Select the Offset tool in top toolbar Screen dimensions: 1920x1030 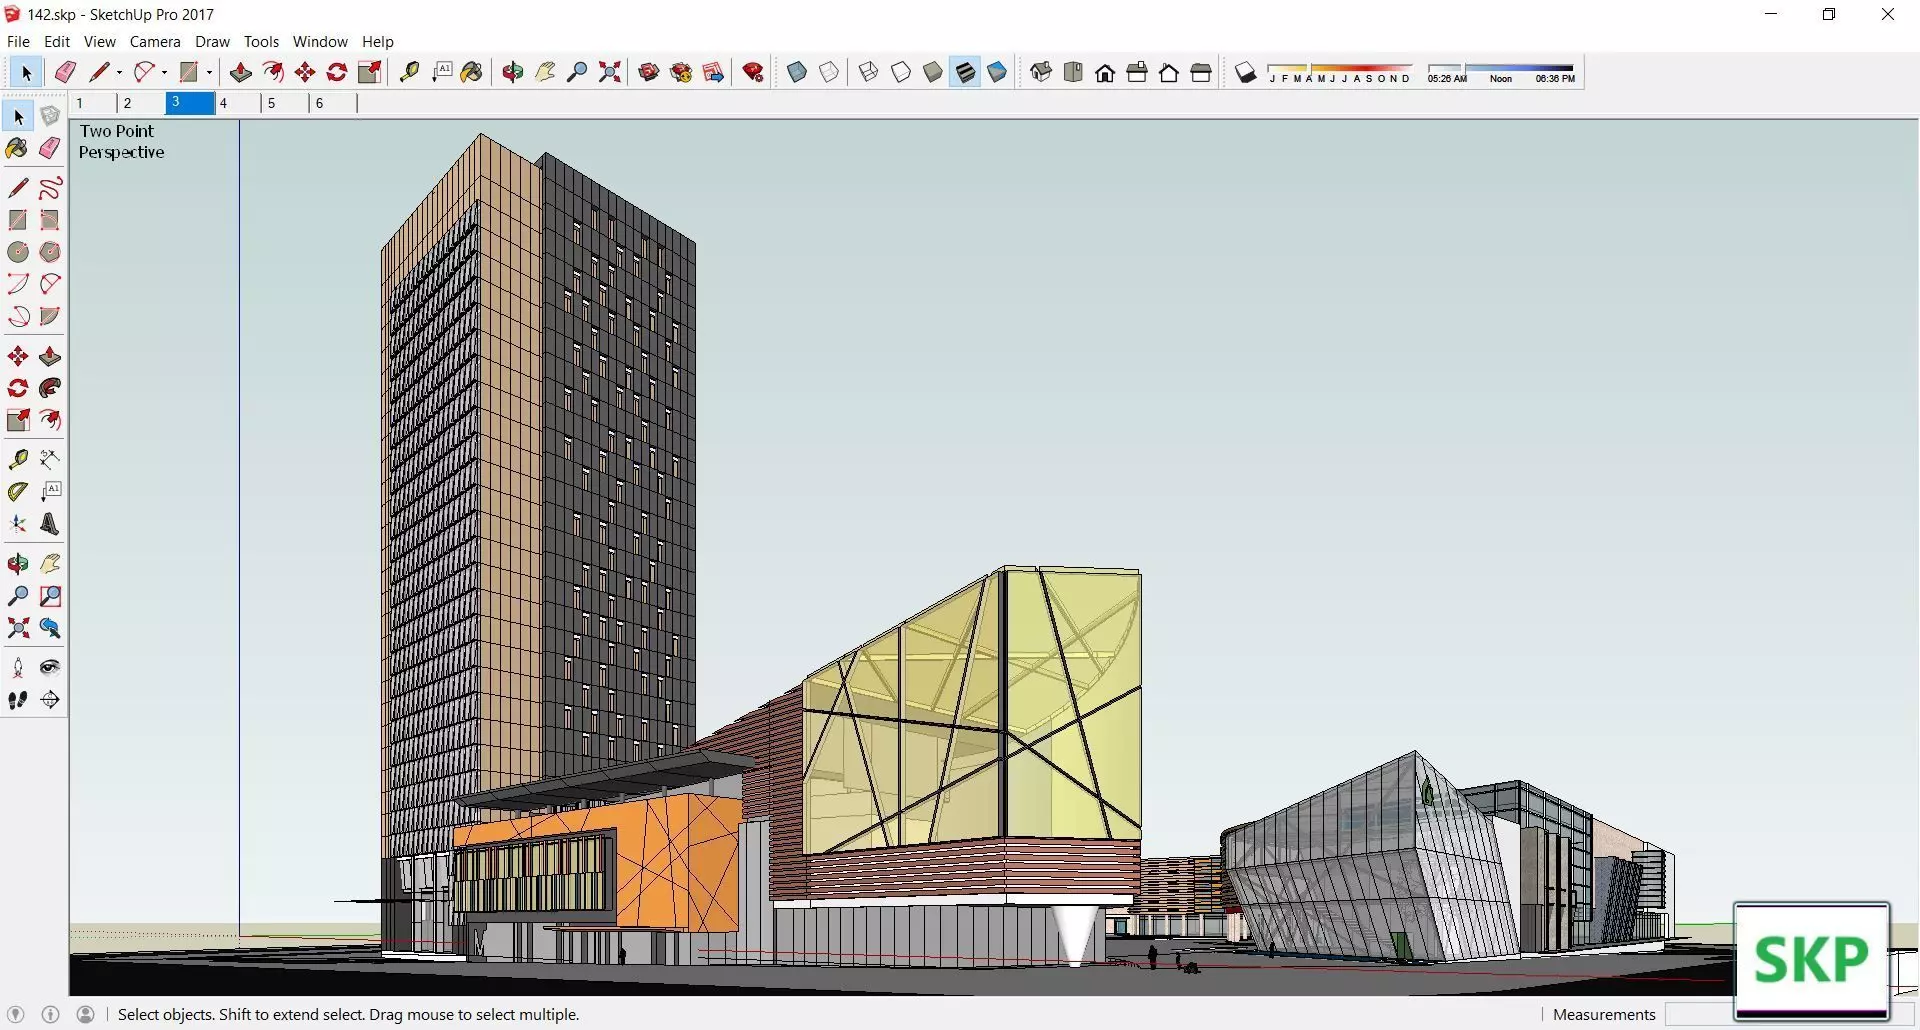click(273, 72)
